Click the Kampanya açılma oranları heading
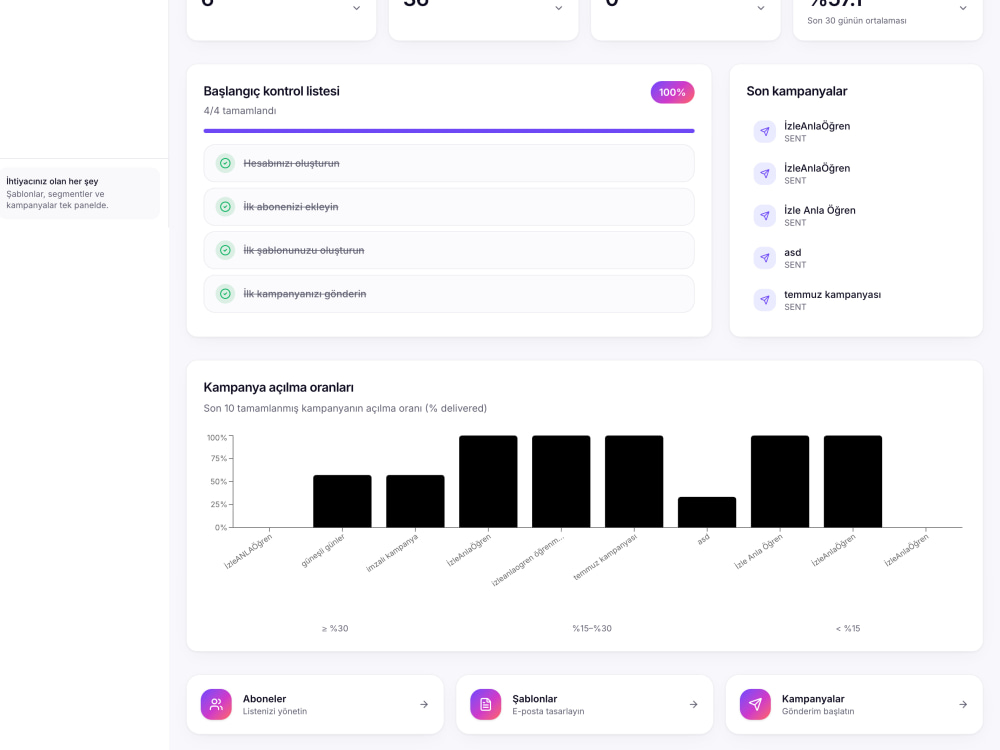Image resolution: width=1000 pixels, height=750 pixels. coord(279,388)
